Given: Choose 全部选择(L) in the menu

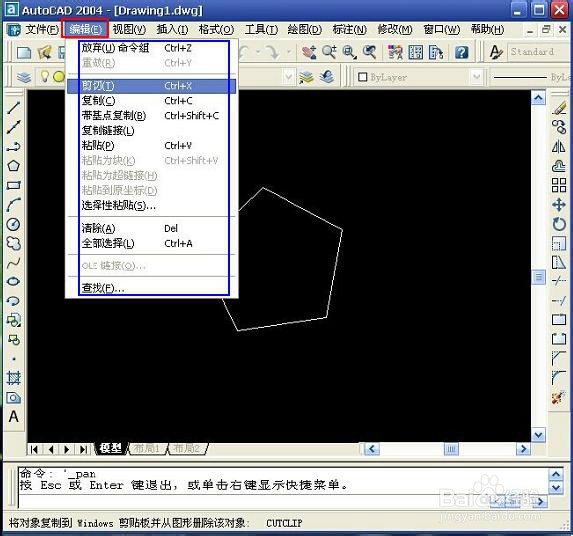Looking at the screenshot, I should pos(151,243).
